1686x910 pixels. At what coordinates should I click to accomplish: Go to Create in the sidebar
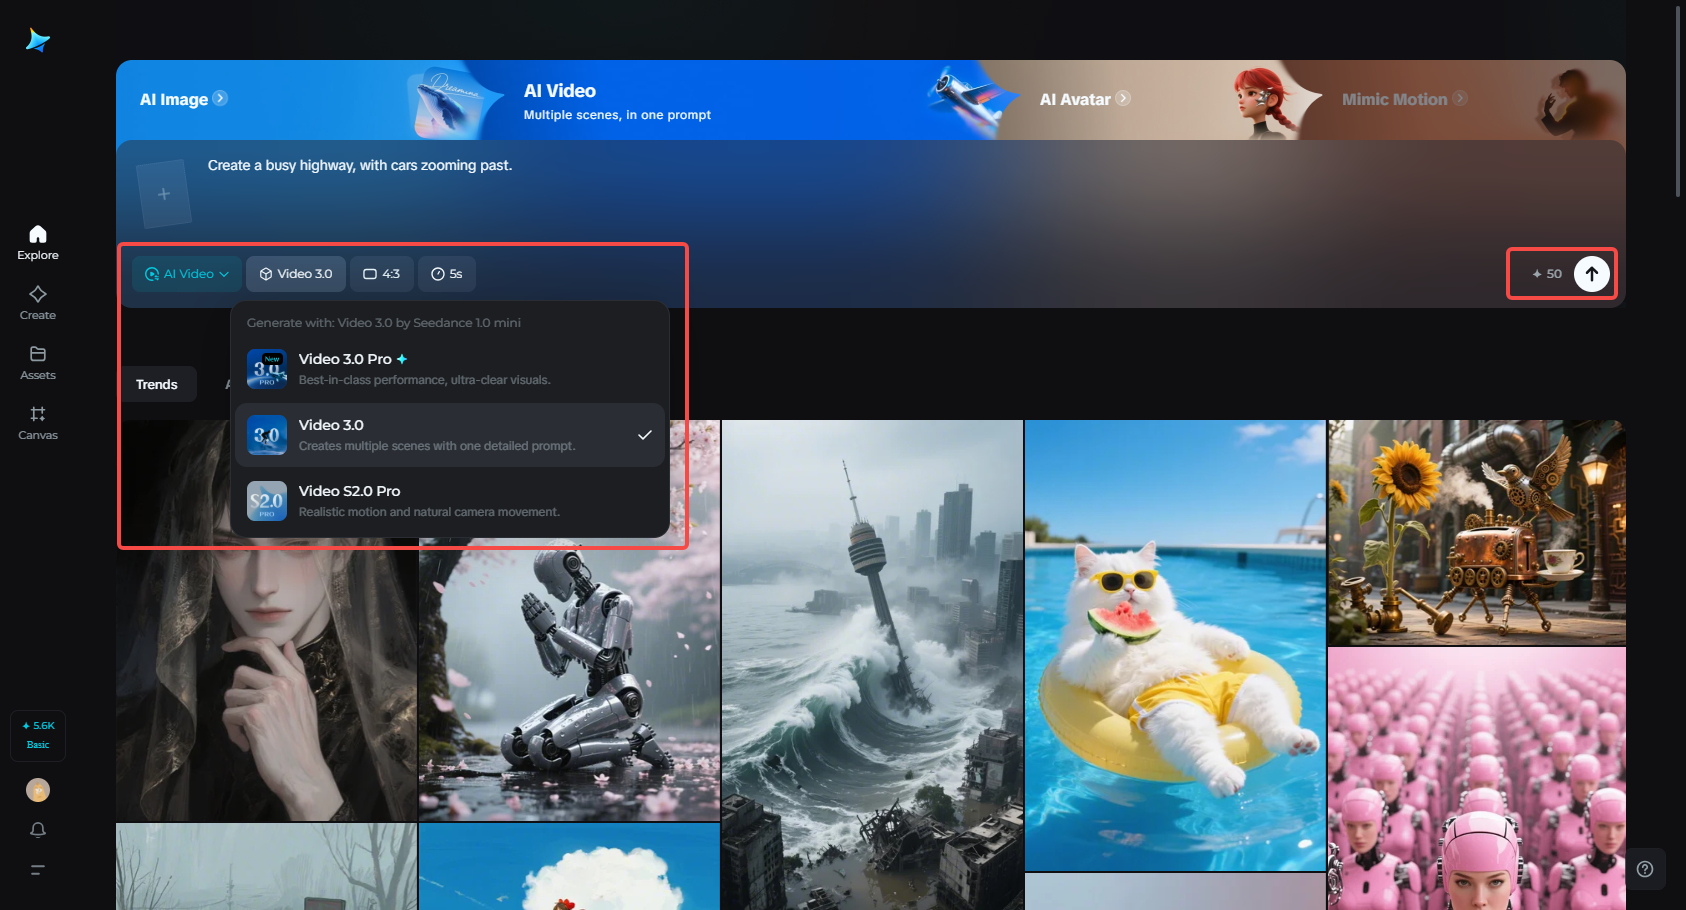(x=38, y=303)
